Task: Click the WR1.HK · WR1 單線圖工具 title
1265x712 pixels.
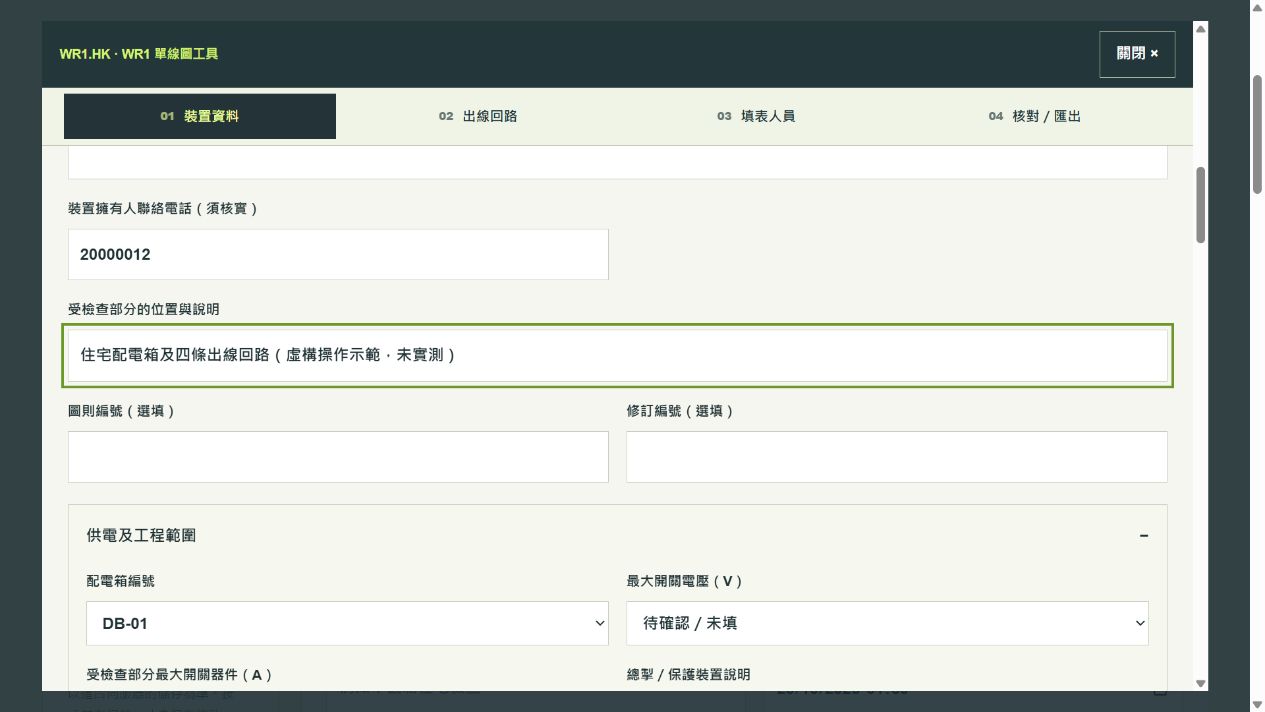Action: point(139,54)
